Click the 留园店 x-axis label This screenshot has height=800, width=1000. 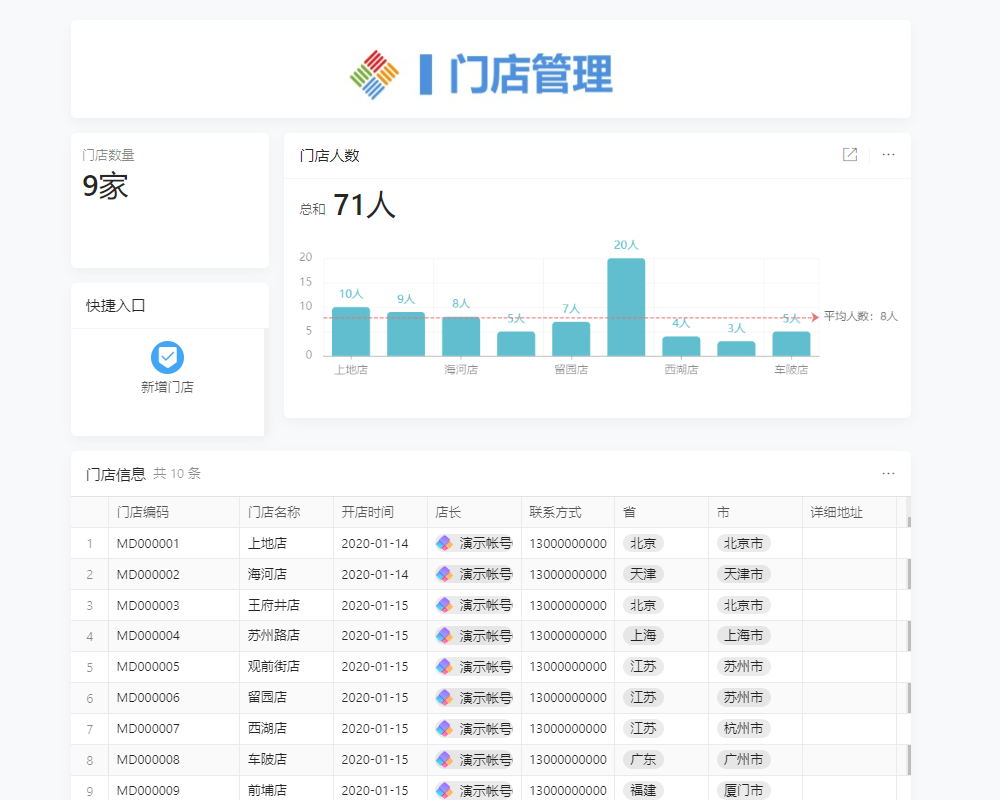[x=570, y=368]
